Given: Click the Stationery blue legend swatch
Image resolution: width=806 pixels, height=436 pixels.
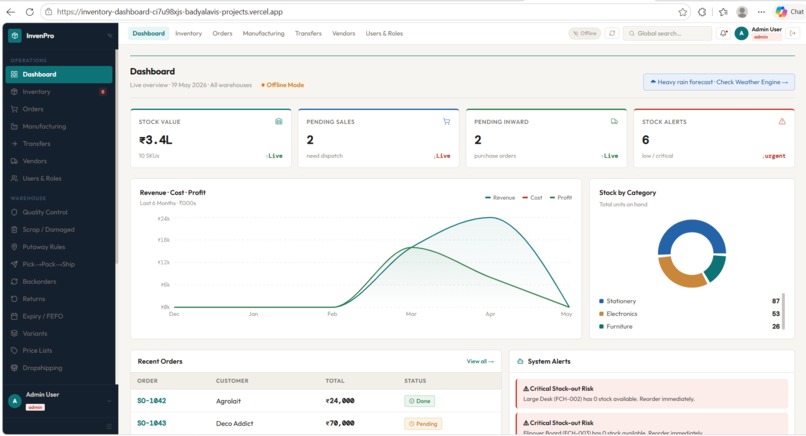Looking at the screenshot, I should [x=601, y=301].
